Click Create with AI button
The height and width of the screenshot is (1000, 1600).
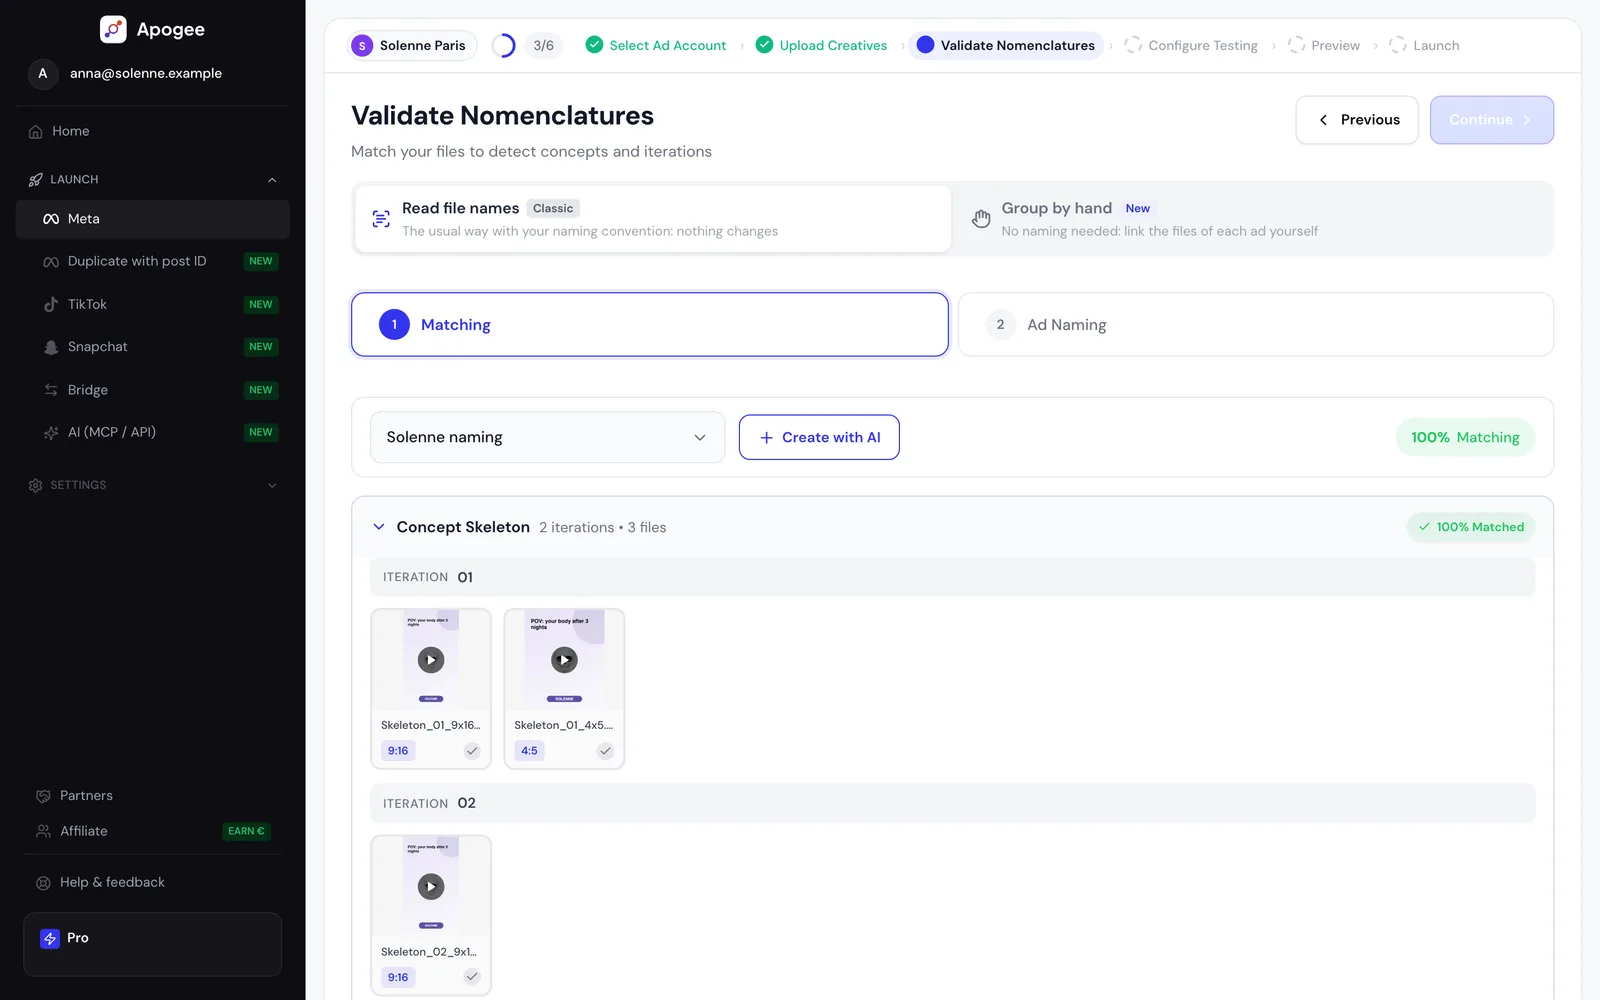tap(819, 437)
